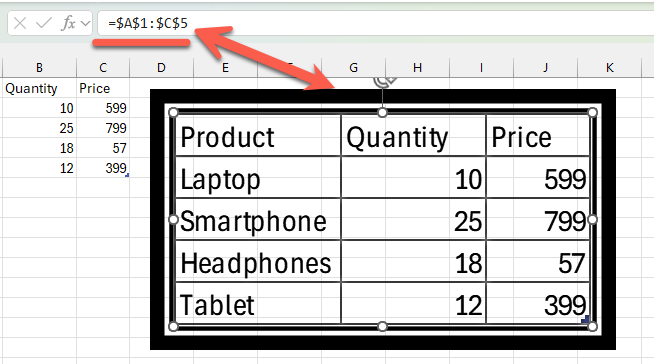Select the column K header
The width and height of the screenshot is (654, 364).
click(610, 68)
